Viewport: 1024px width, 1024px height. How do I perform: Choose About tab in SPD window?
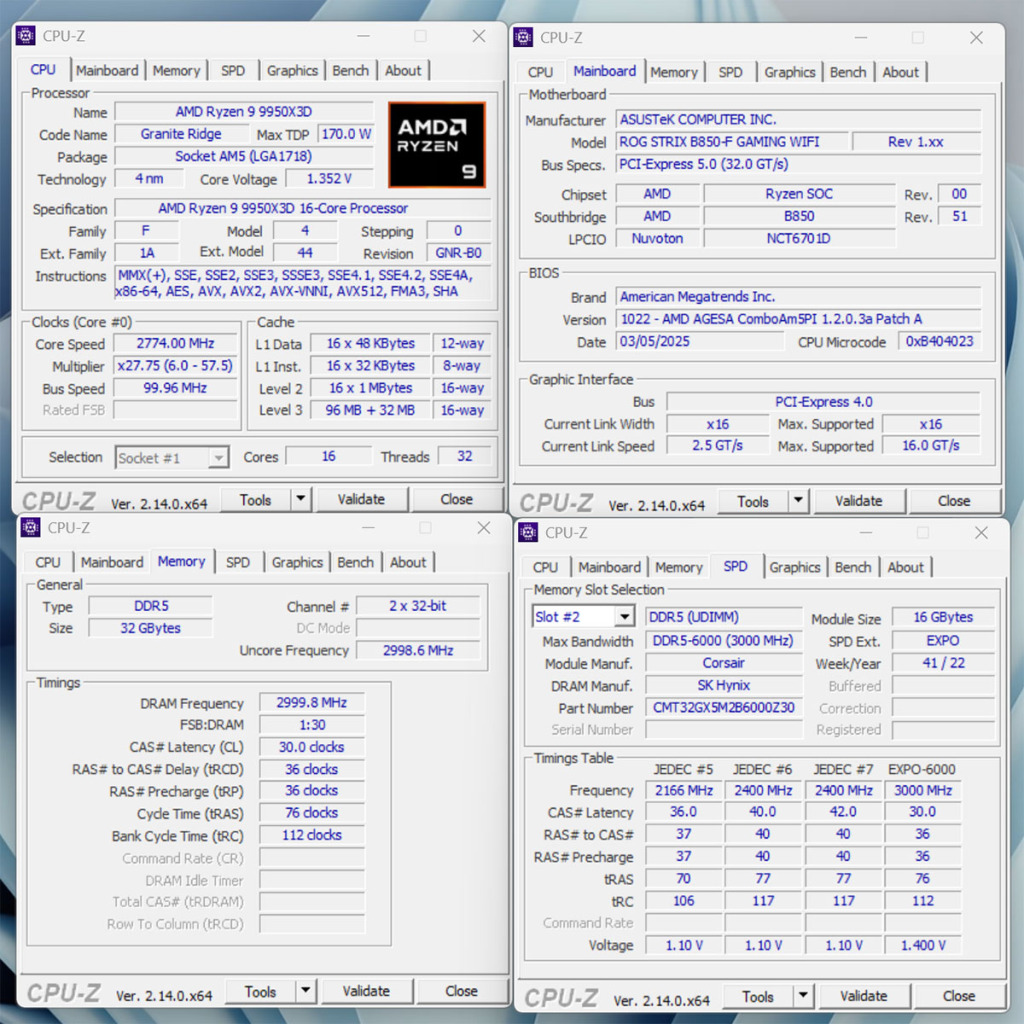point(906,568)
